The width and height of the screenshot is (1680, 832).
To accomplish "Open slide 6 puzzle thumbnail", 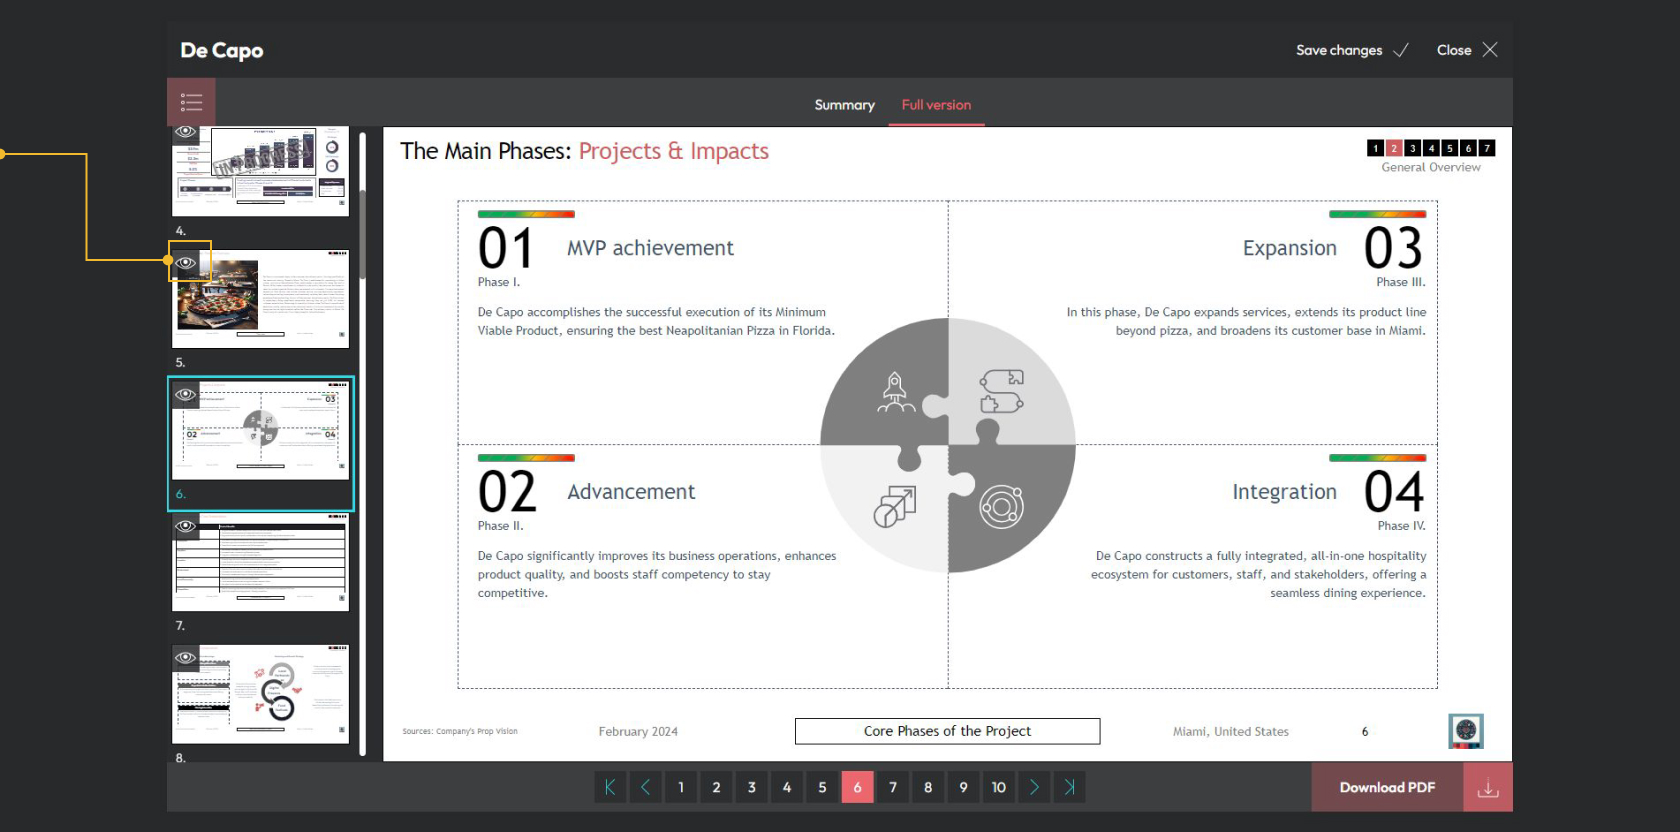I will coord(261,430).
